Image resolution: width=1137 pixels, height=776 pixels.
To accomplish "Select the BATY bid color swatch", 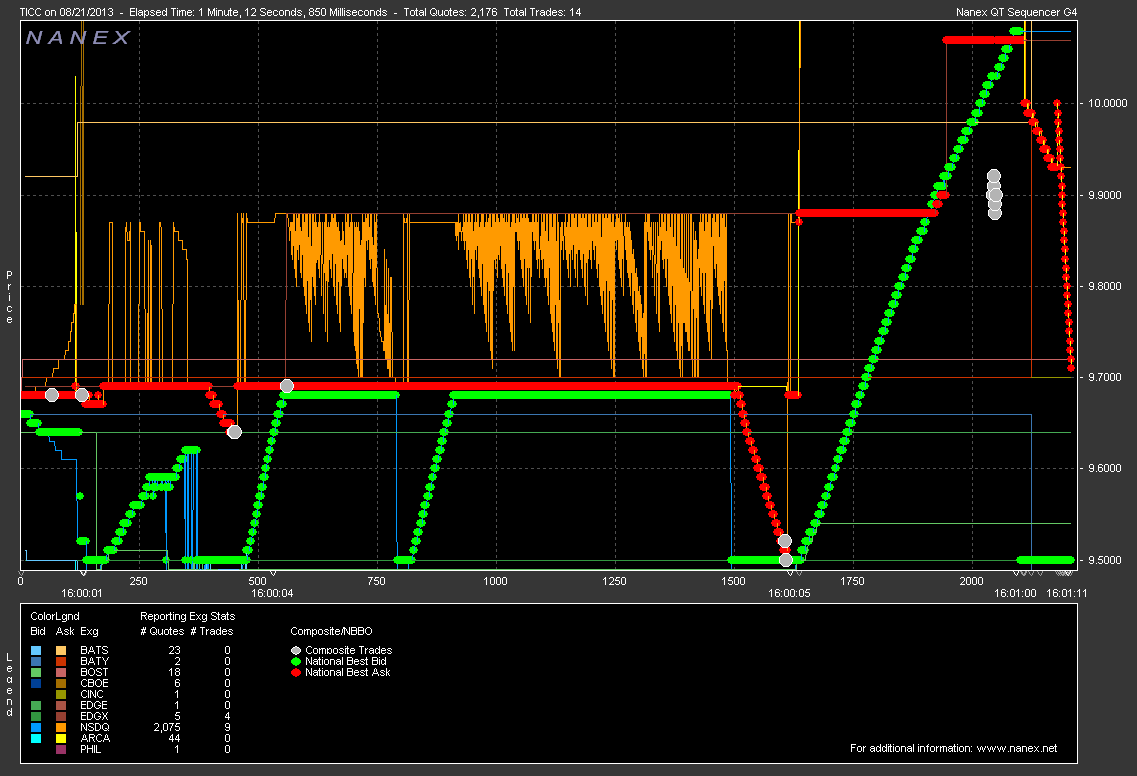I will pyautogui.click(x=36, y=661).
